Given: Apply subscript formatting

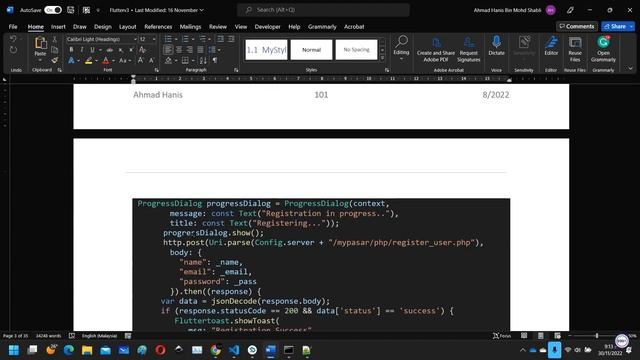Looking at the screenshot, I should (121, 50).
